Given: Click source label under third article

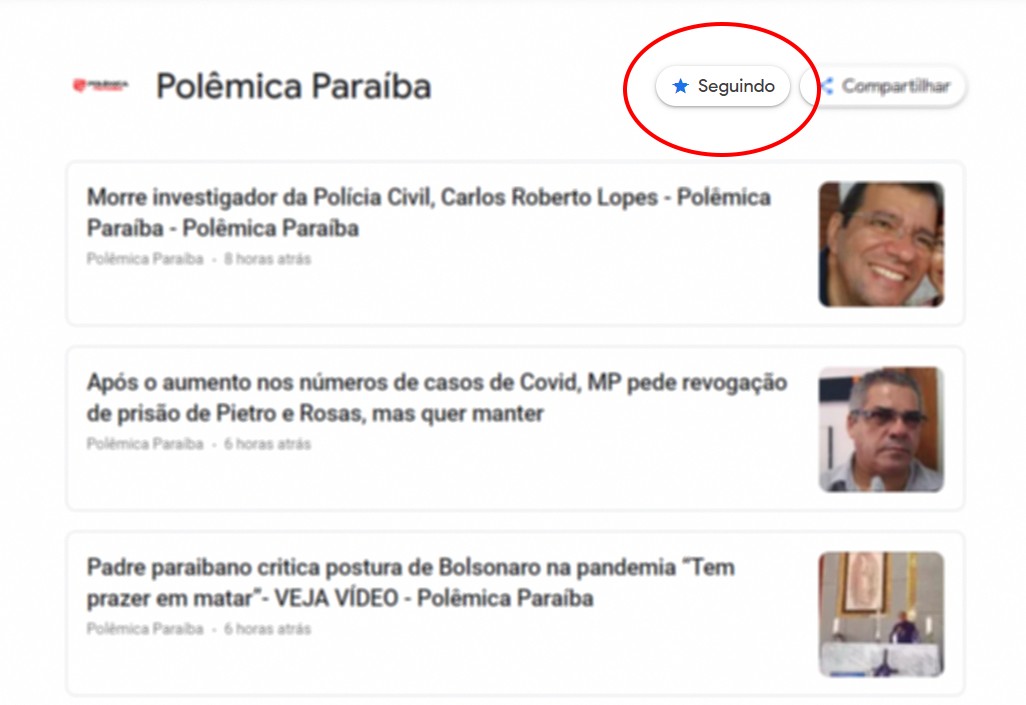Looking at the screenshot, I should (145, 628).
